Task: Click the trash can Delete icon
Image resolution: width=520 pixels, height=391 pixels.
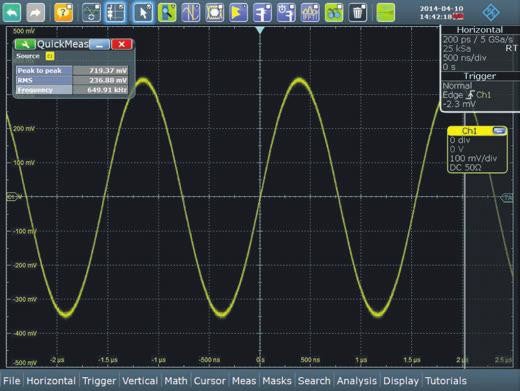Action: coord(358,13)
